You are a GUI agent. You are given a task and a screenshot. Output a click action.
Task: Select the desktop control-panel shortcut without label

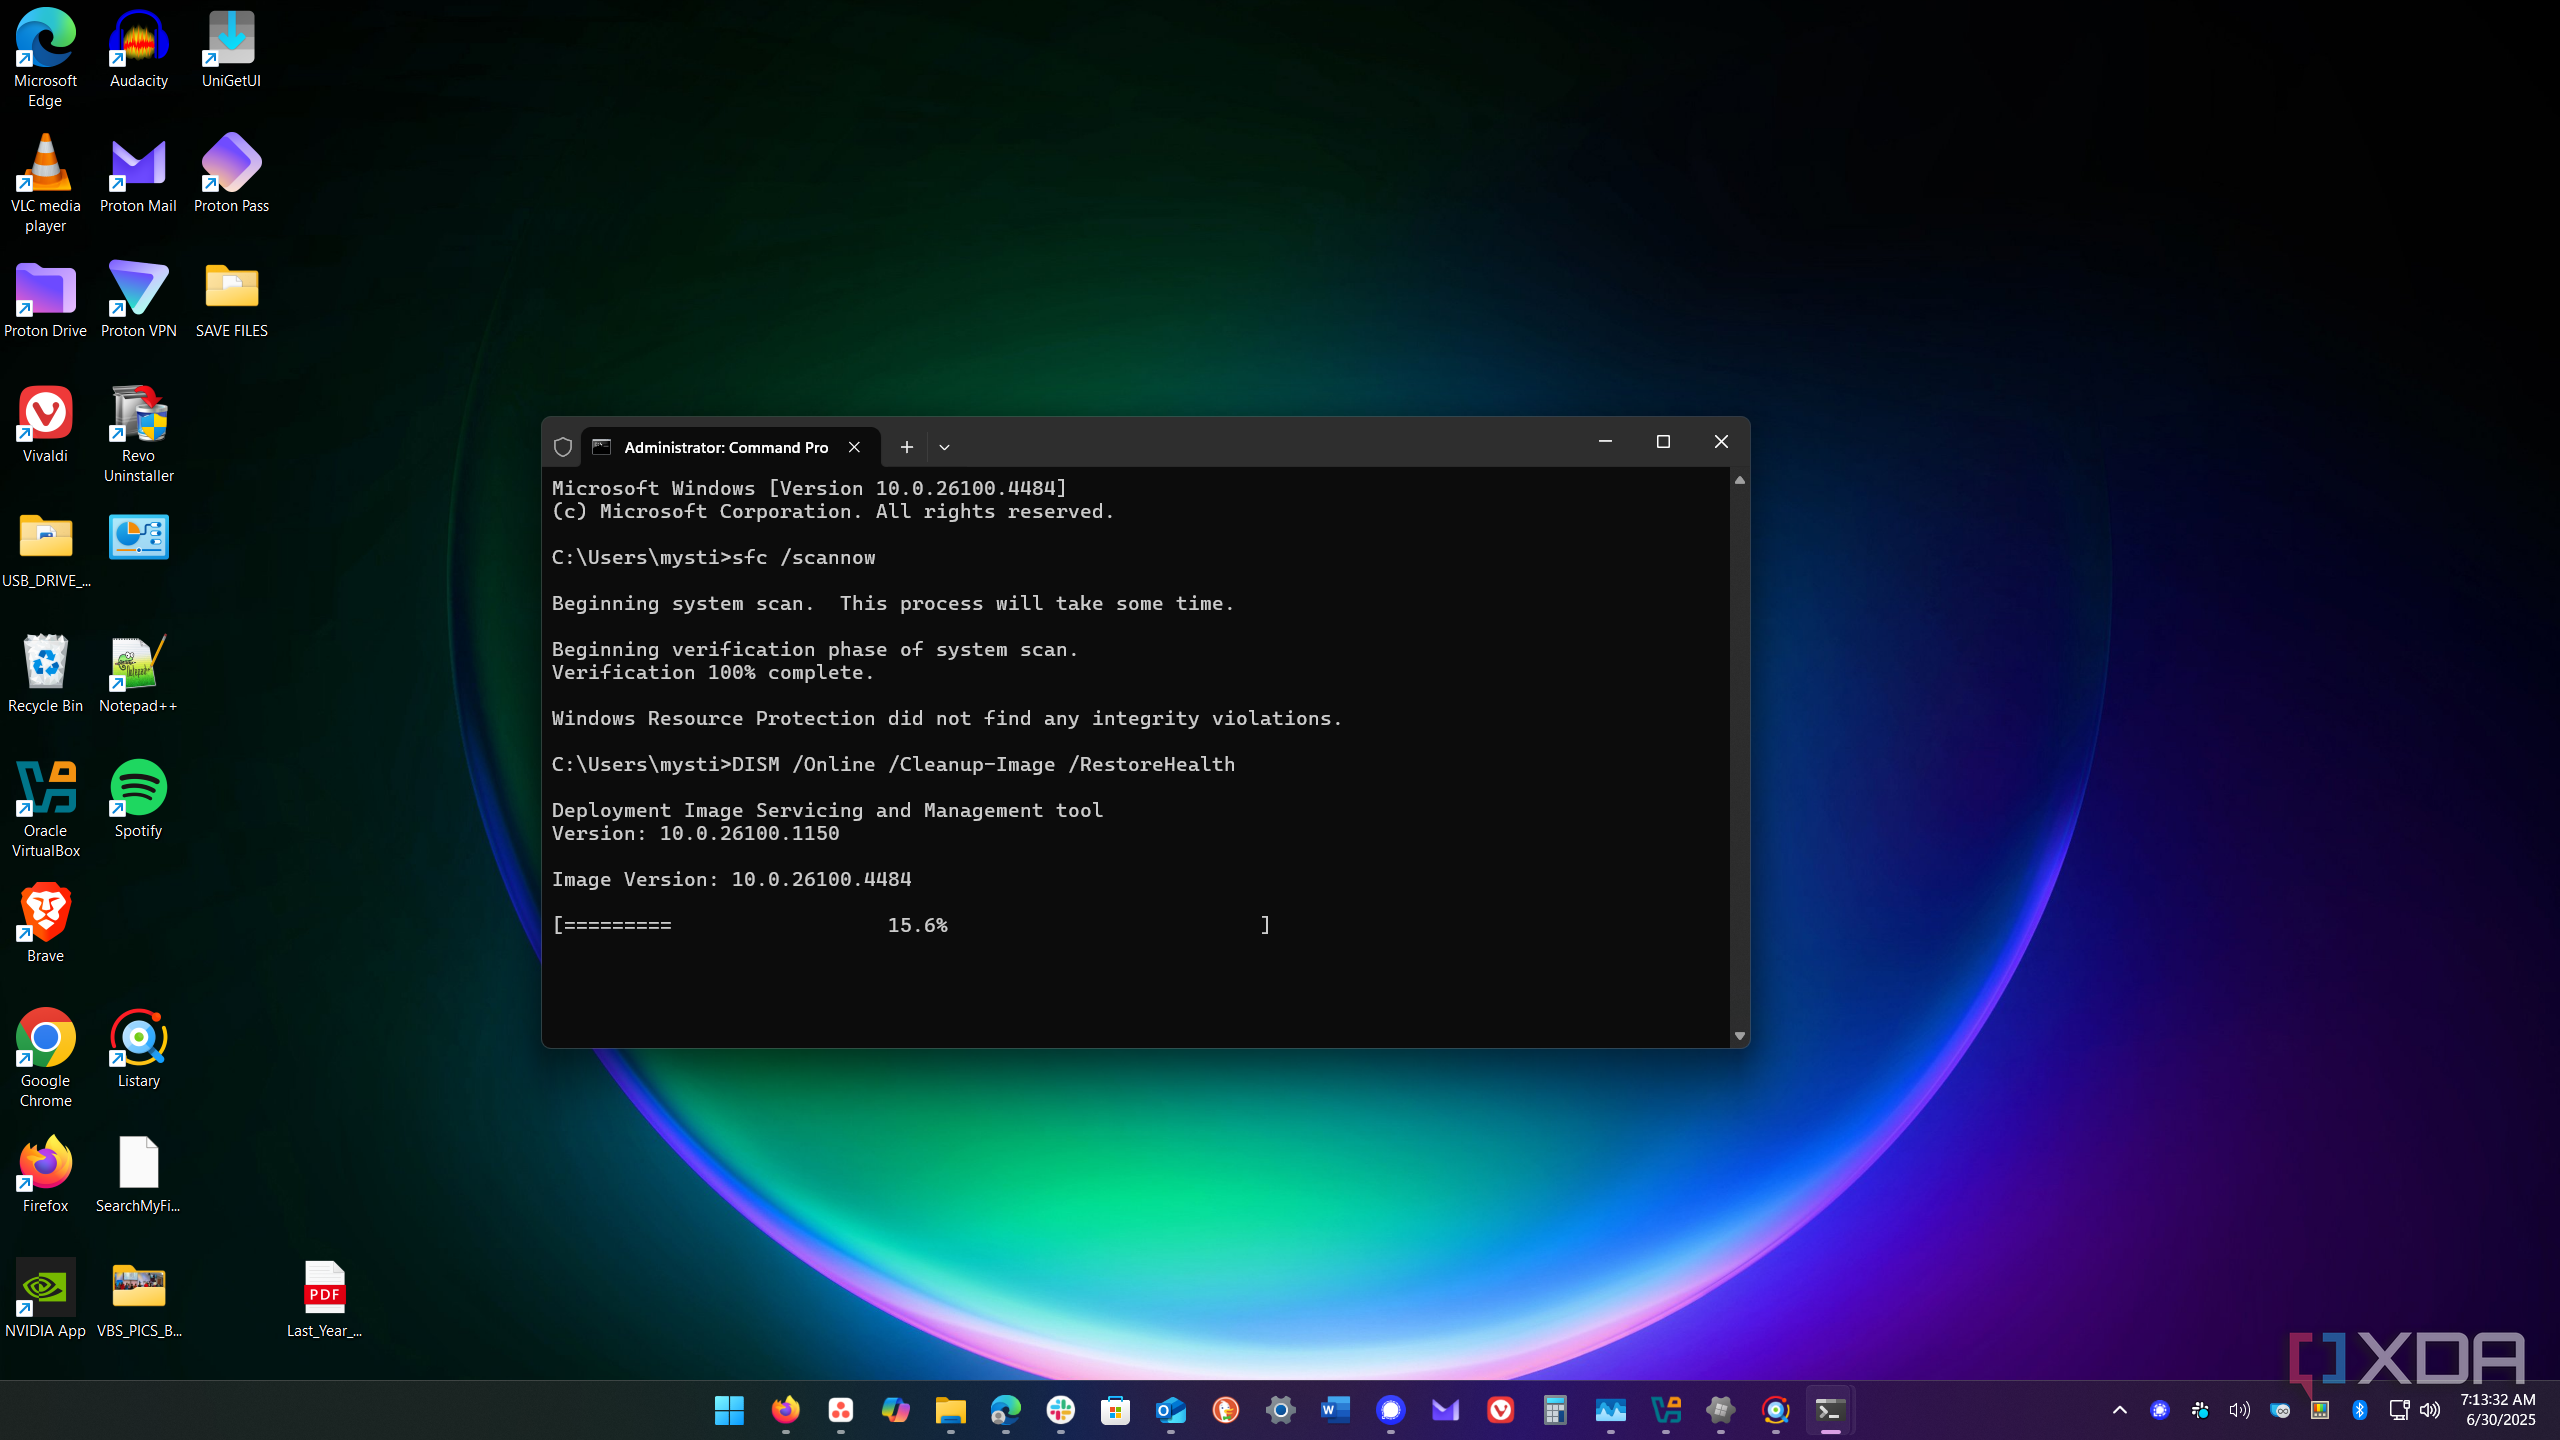pyautogui.click(x=138, y=537)
